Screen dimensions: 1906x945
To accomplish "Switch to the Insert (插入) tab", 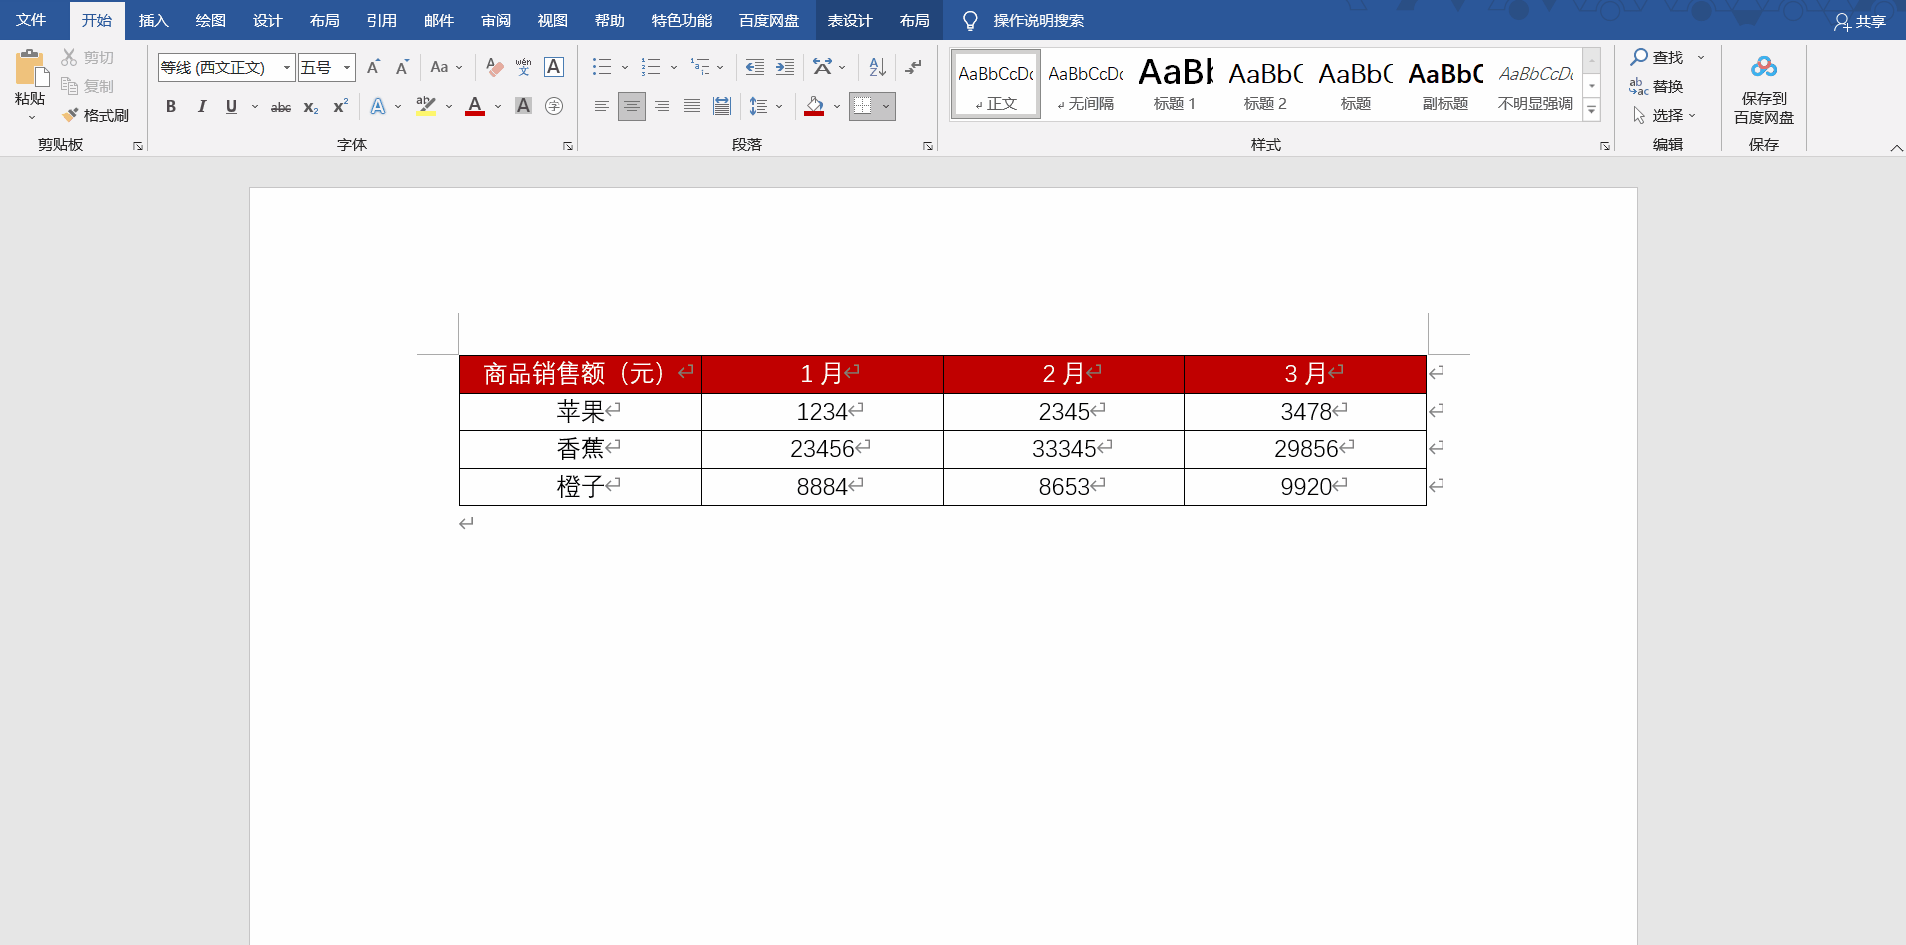I will click(x=153, y=20).
